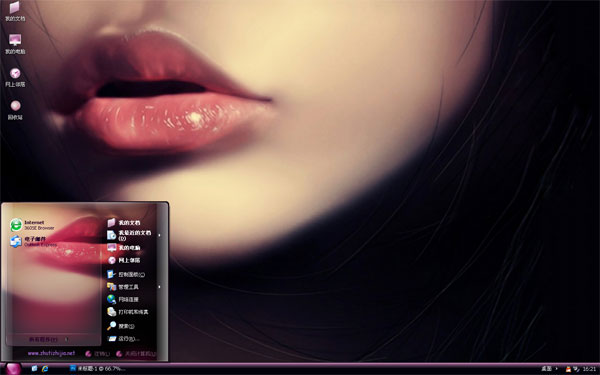Click the pink Start orb button
The height and width of the screenshot is (375, 600).
click(x=13, y=369)
